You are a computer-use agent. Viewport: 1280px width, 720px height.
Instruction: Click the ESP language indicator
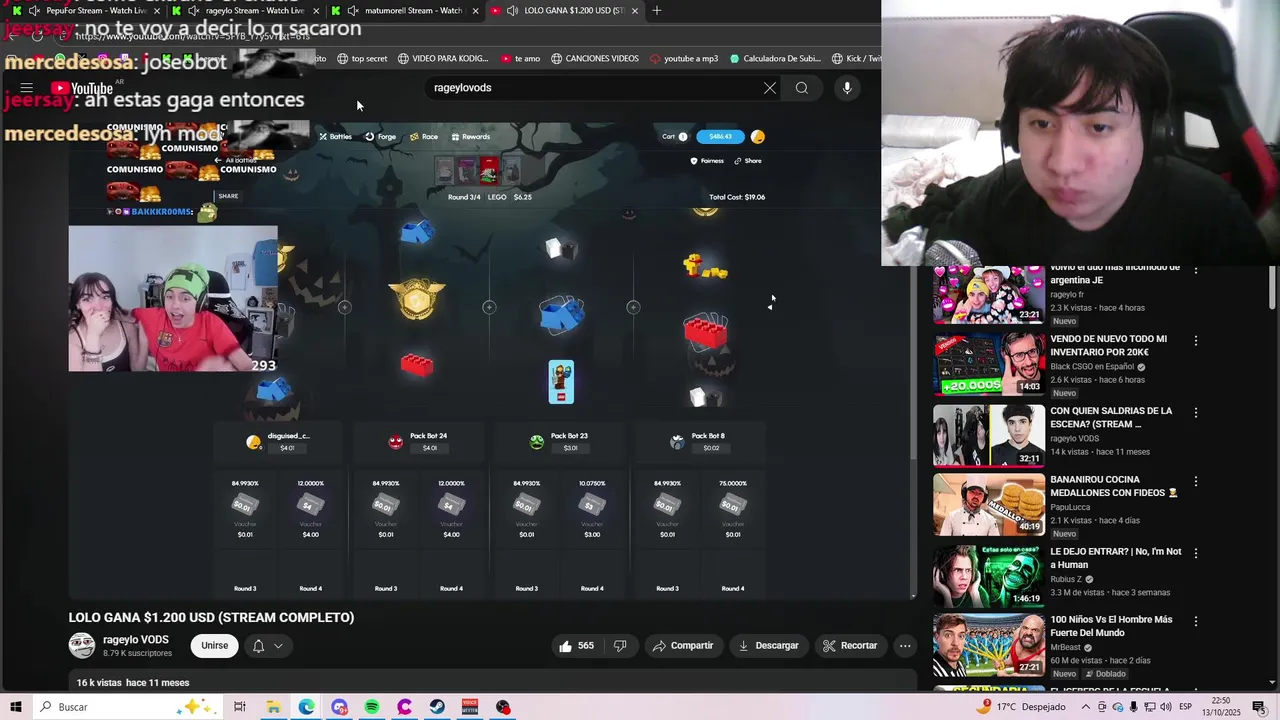(x=1186, y=707)
